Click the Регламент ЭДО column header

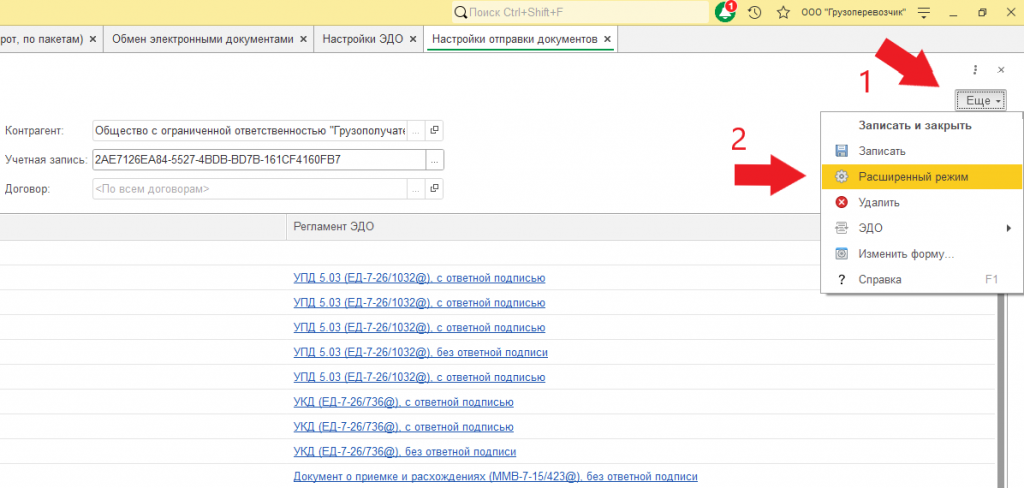[x=552, y=226]
